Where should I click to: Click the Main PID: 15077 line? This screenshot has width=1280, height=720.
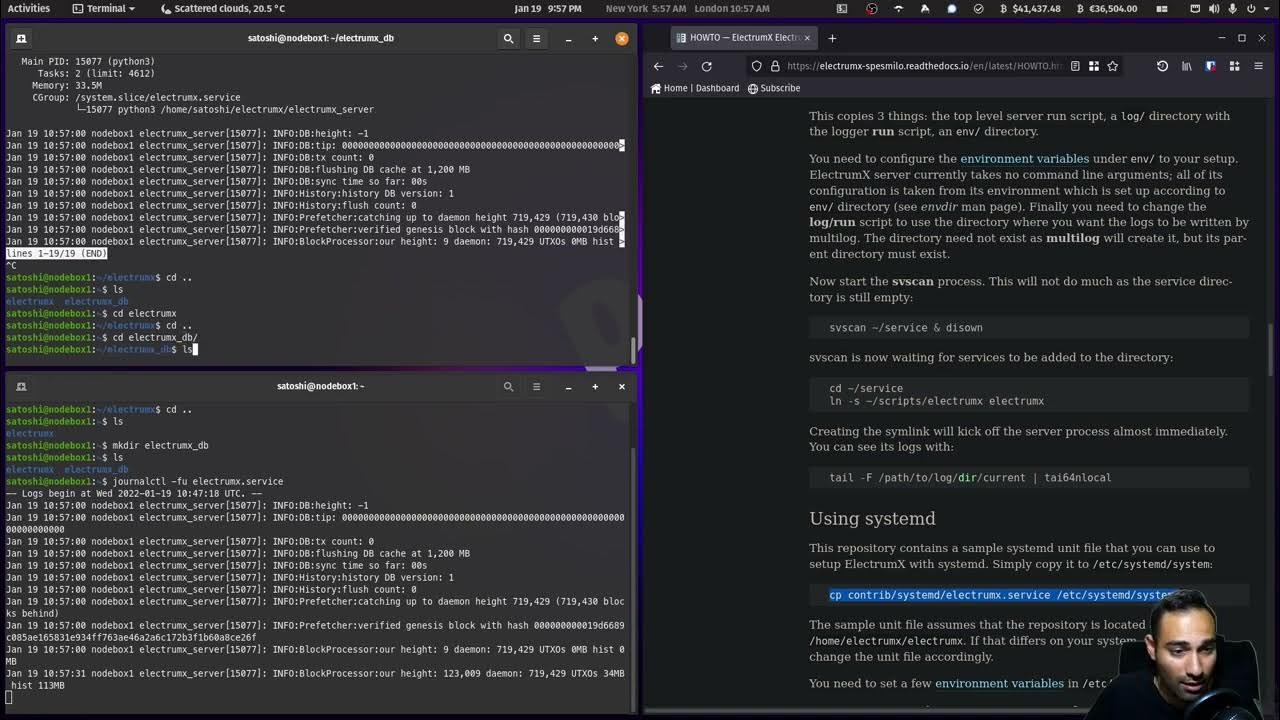pos(88,61)
